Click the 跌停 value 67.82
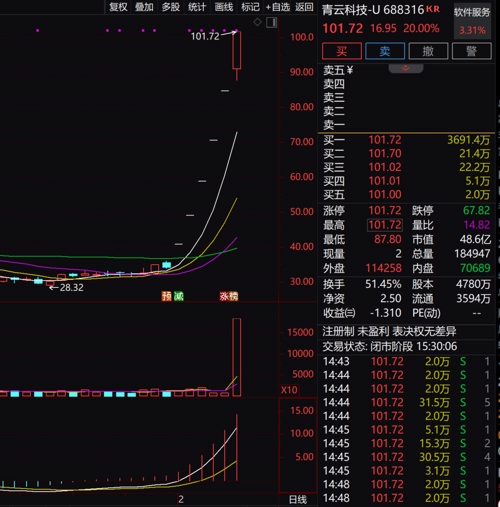The image size is (500, 507). (x=477, y=211)
